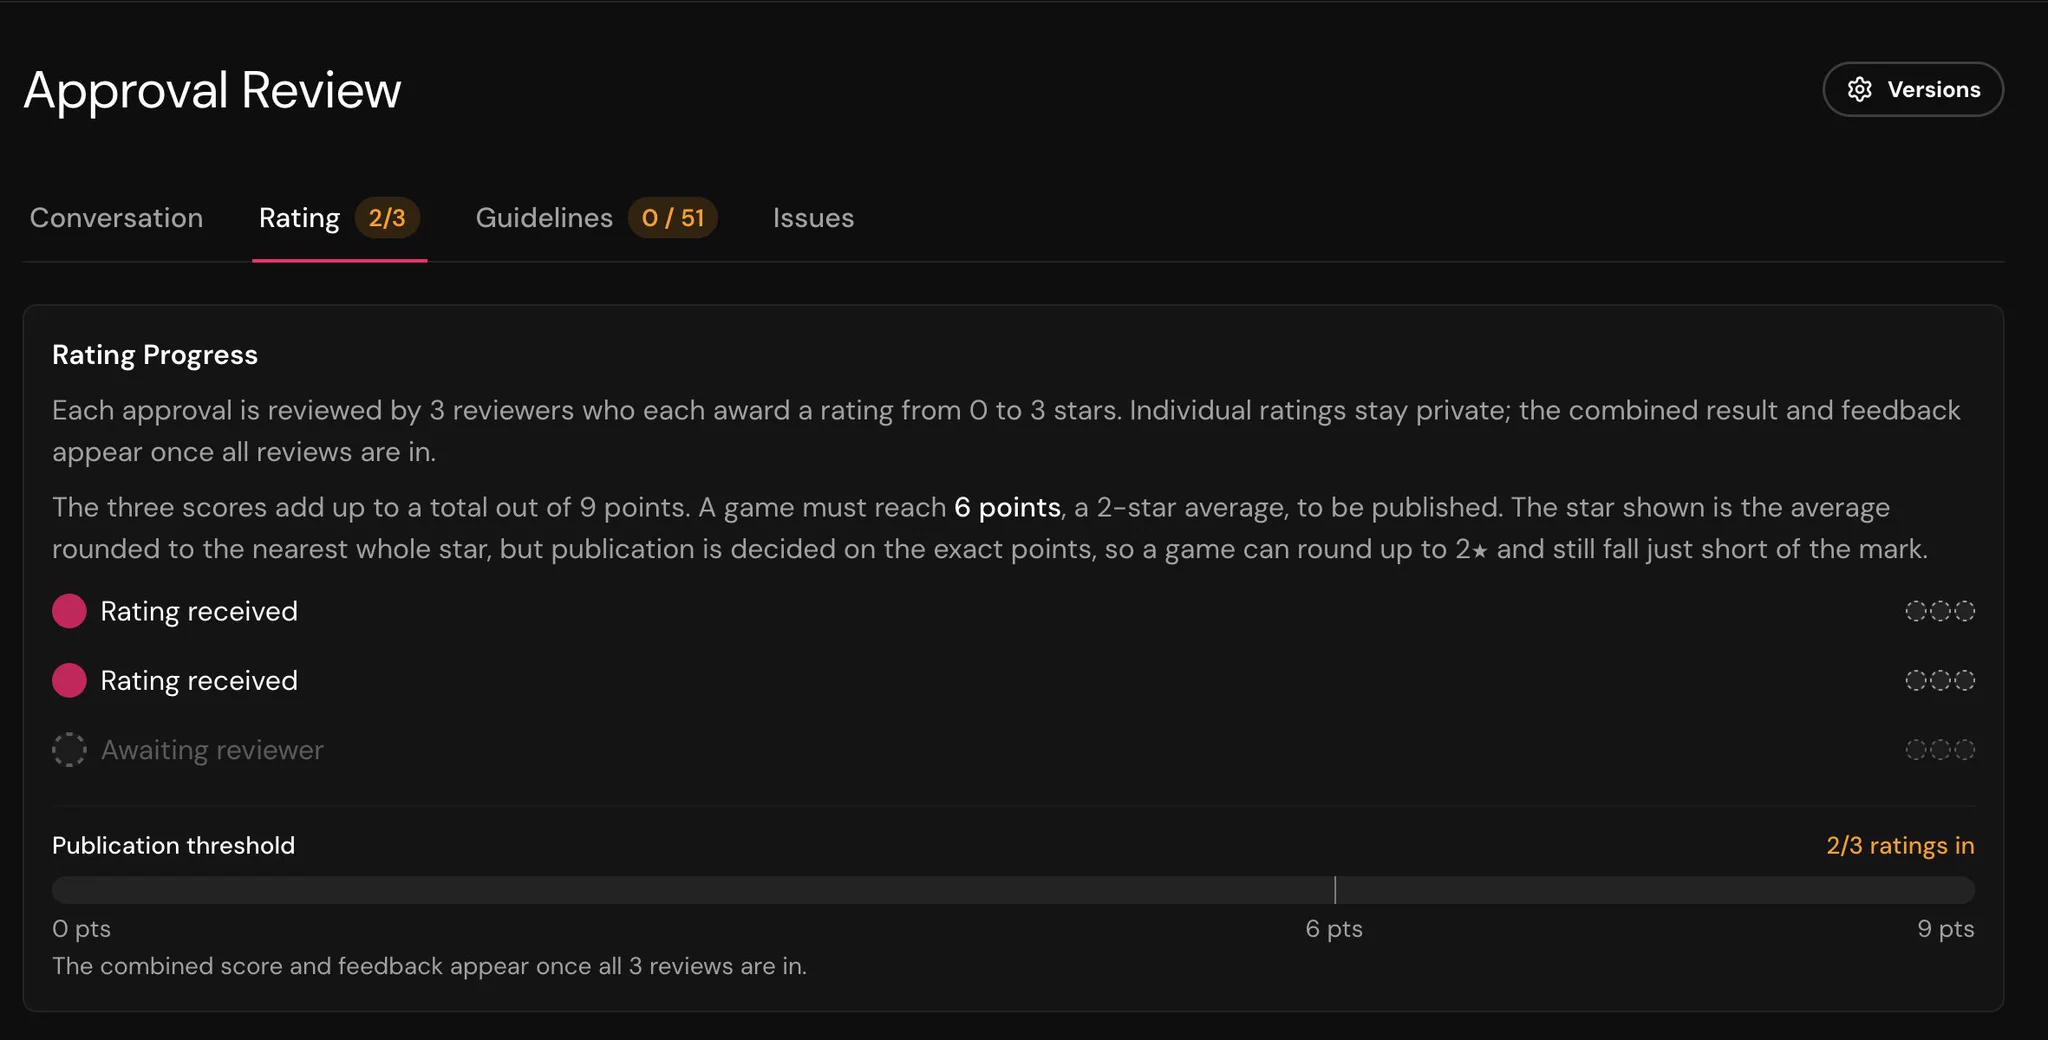The image size is (2048, 1040).
Task: Click the 6 pts threshold marker on bar
Action: pos(1335,890)
